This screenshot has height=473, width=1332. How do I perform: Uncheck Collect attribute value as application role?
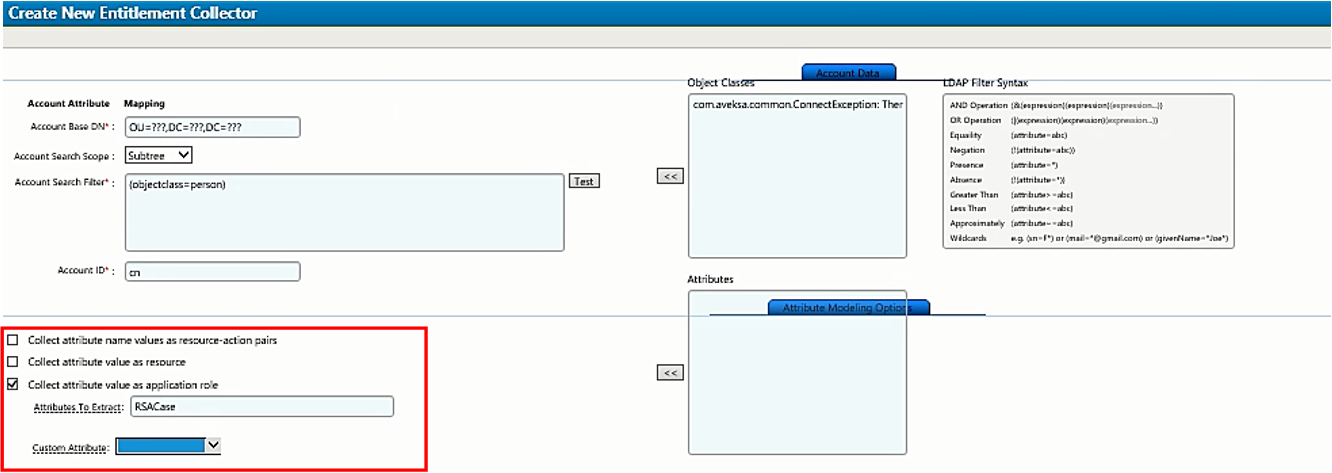[13, 384]
